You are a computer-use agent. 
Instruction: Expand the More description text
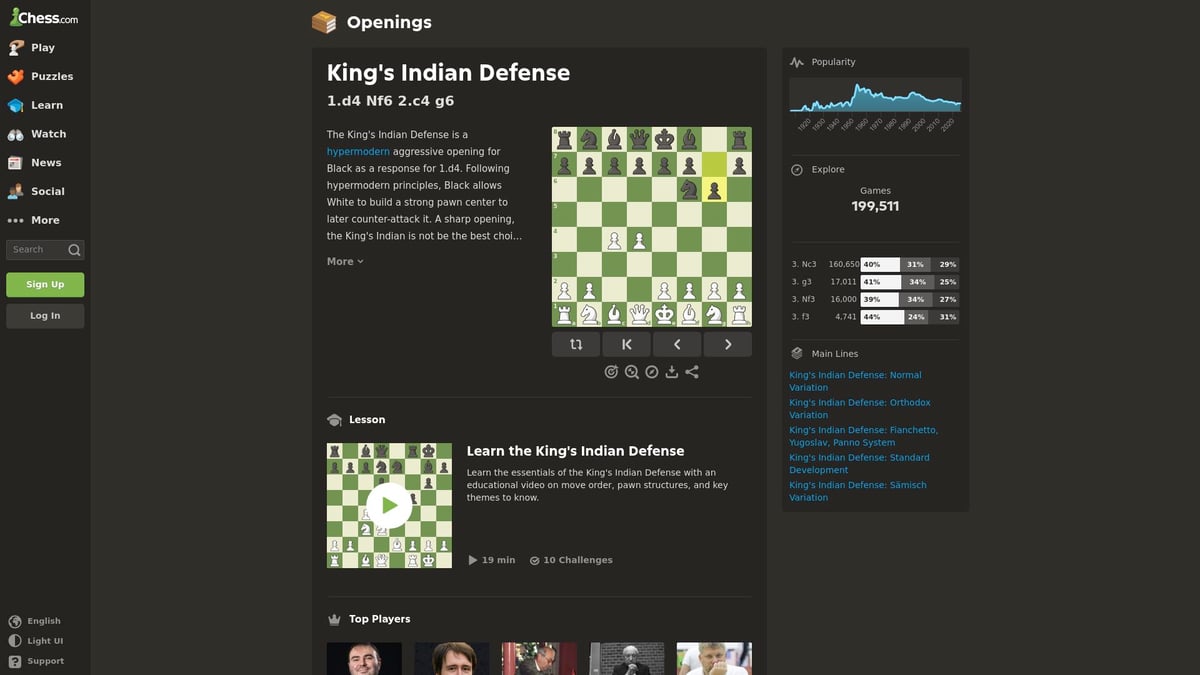(x=344, y=261)
